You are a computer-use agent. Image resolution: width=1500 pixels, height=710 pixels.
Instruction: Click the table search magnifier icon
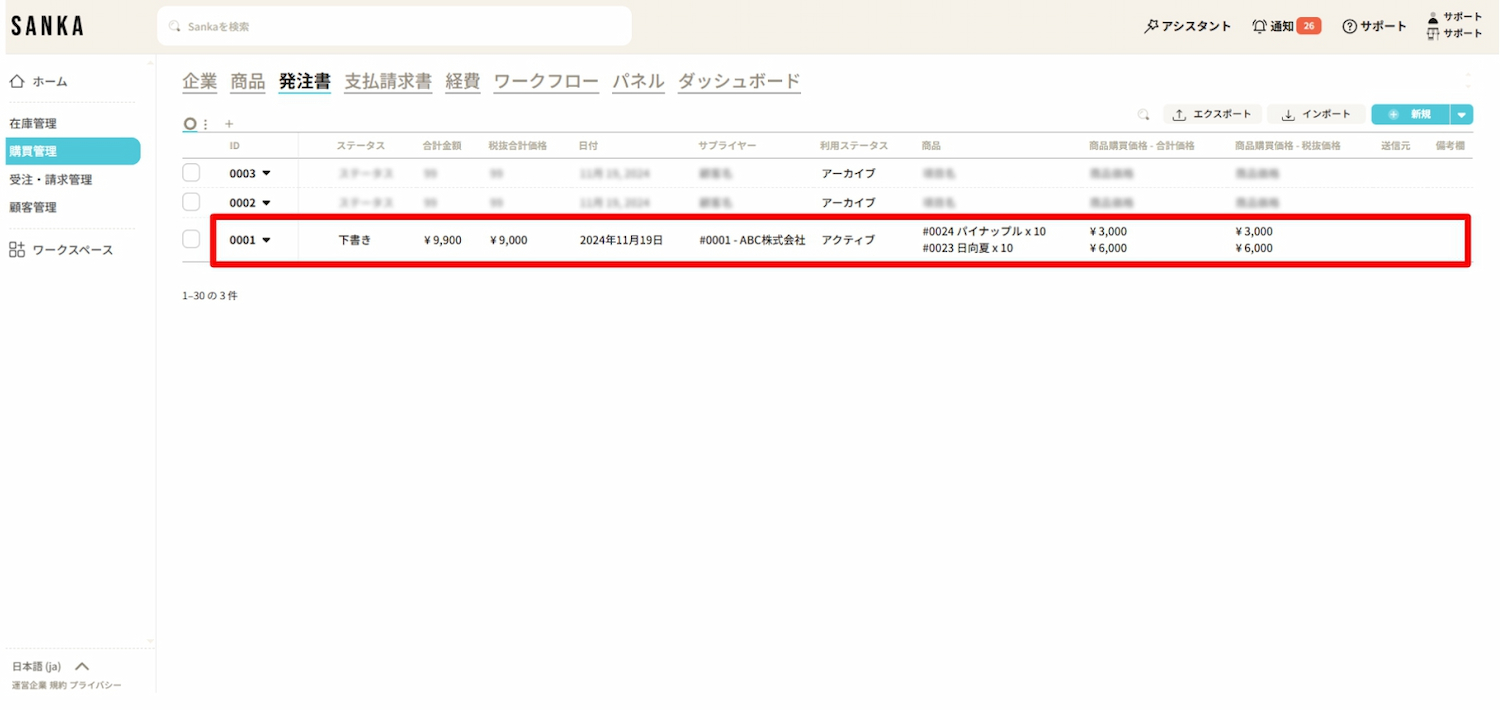point(1143,115)
